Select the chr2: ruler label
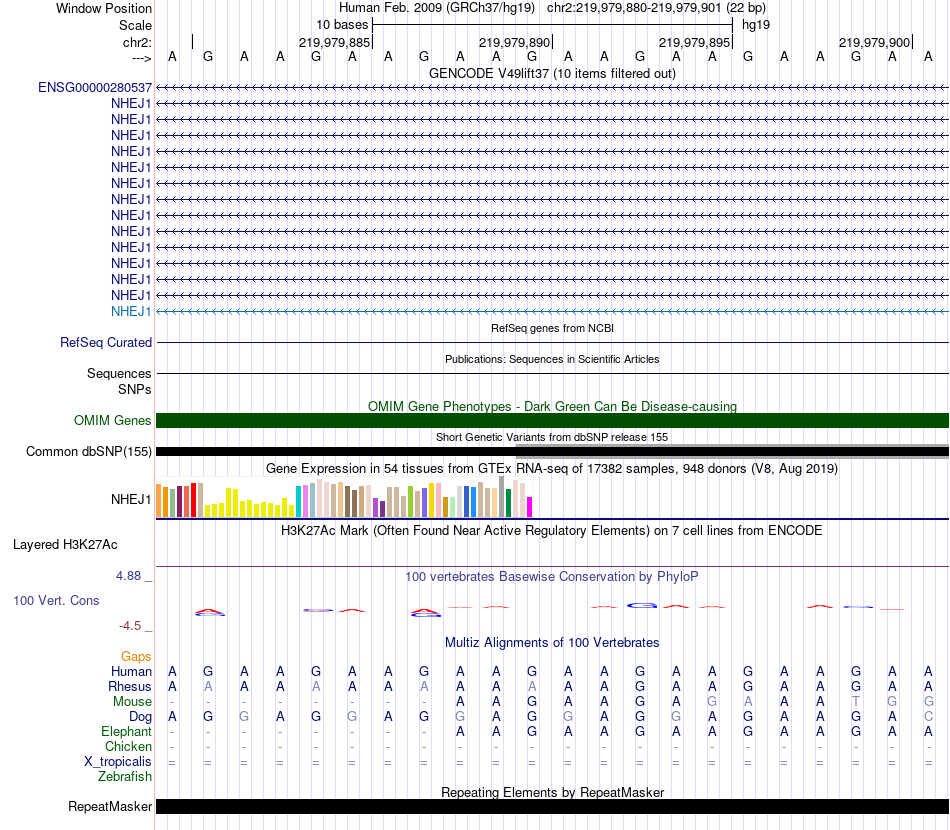The image size is (950, 830). tap(137, 42)
